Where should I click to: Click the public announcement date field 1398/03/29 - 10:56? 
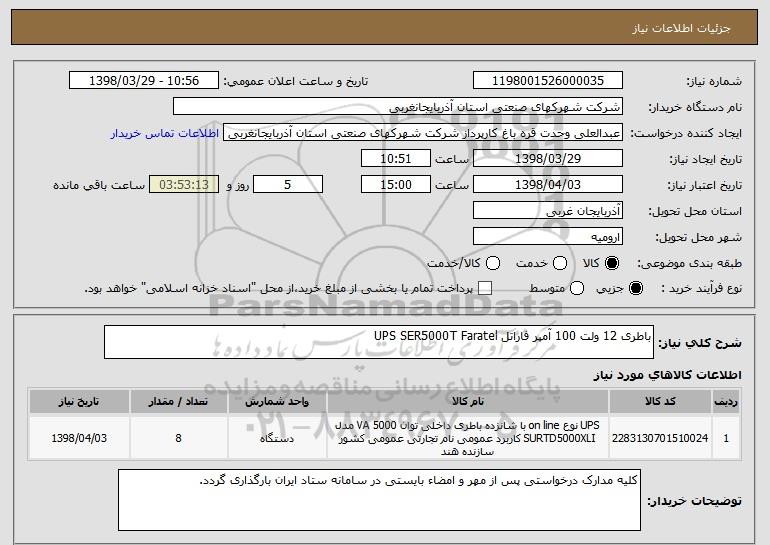(x=144, y=81)
